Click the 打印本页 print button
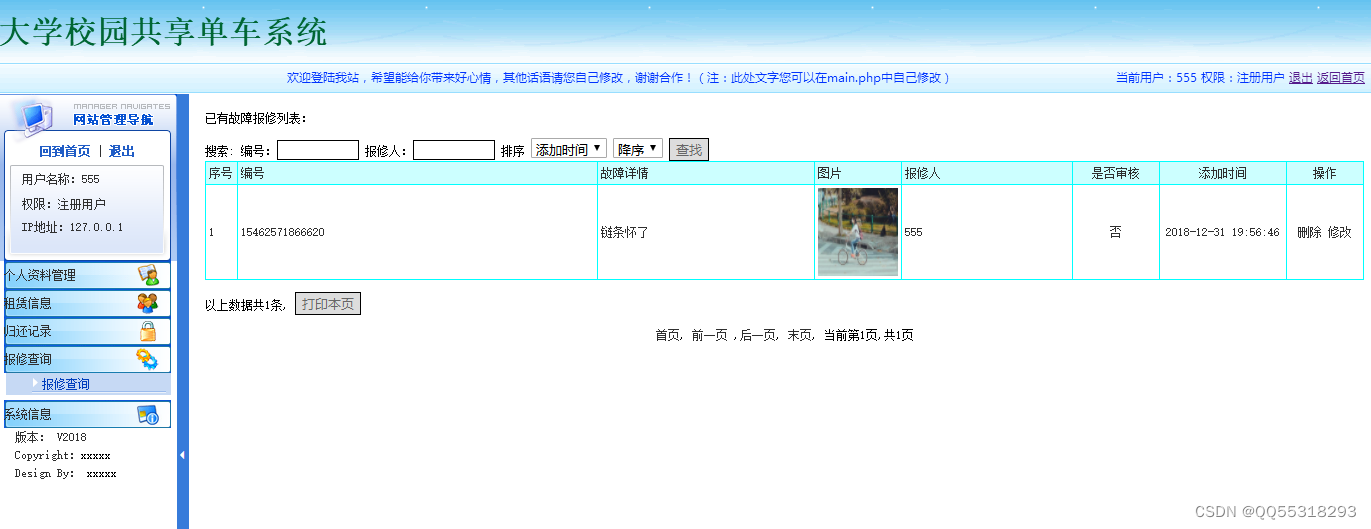 tap(328, 304)
